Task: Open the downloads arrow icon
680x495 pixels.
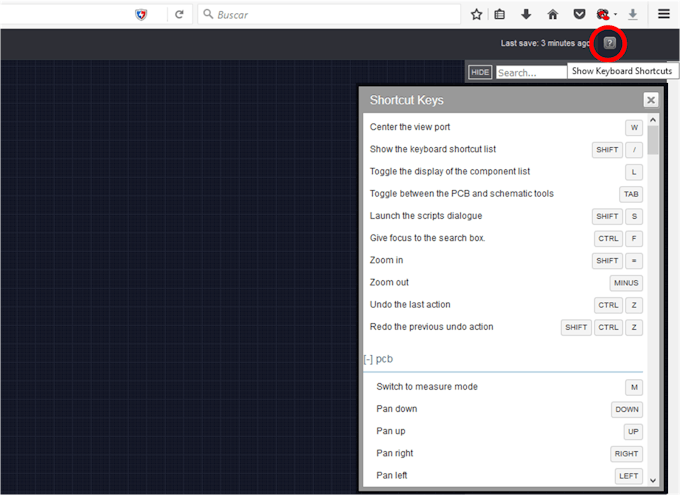Action: point(526,15)
